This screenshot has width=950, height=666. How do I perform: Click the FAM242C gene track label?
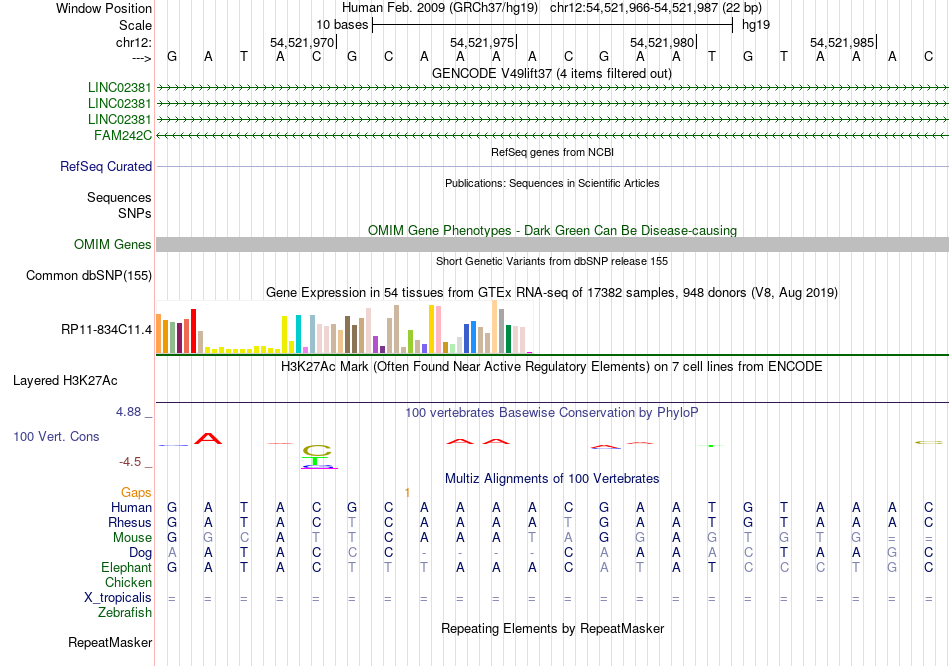[x=123, y=135]
